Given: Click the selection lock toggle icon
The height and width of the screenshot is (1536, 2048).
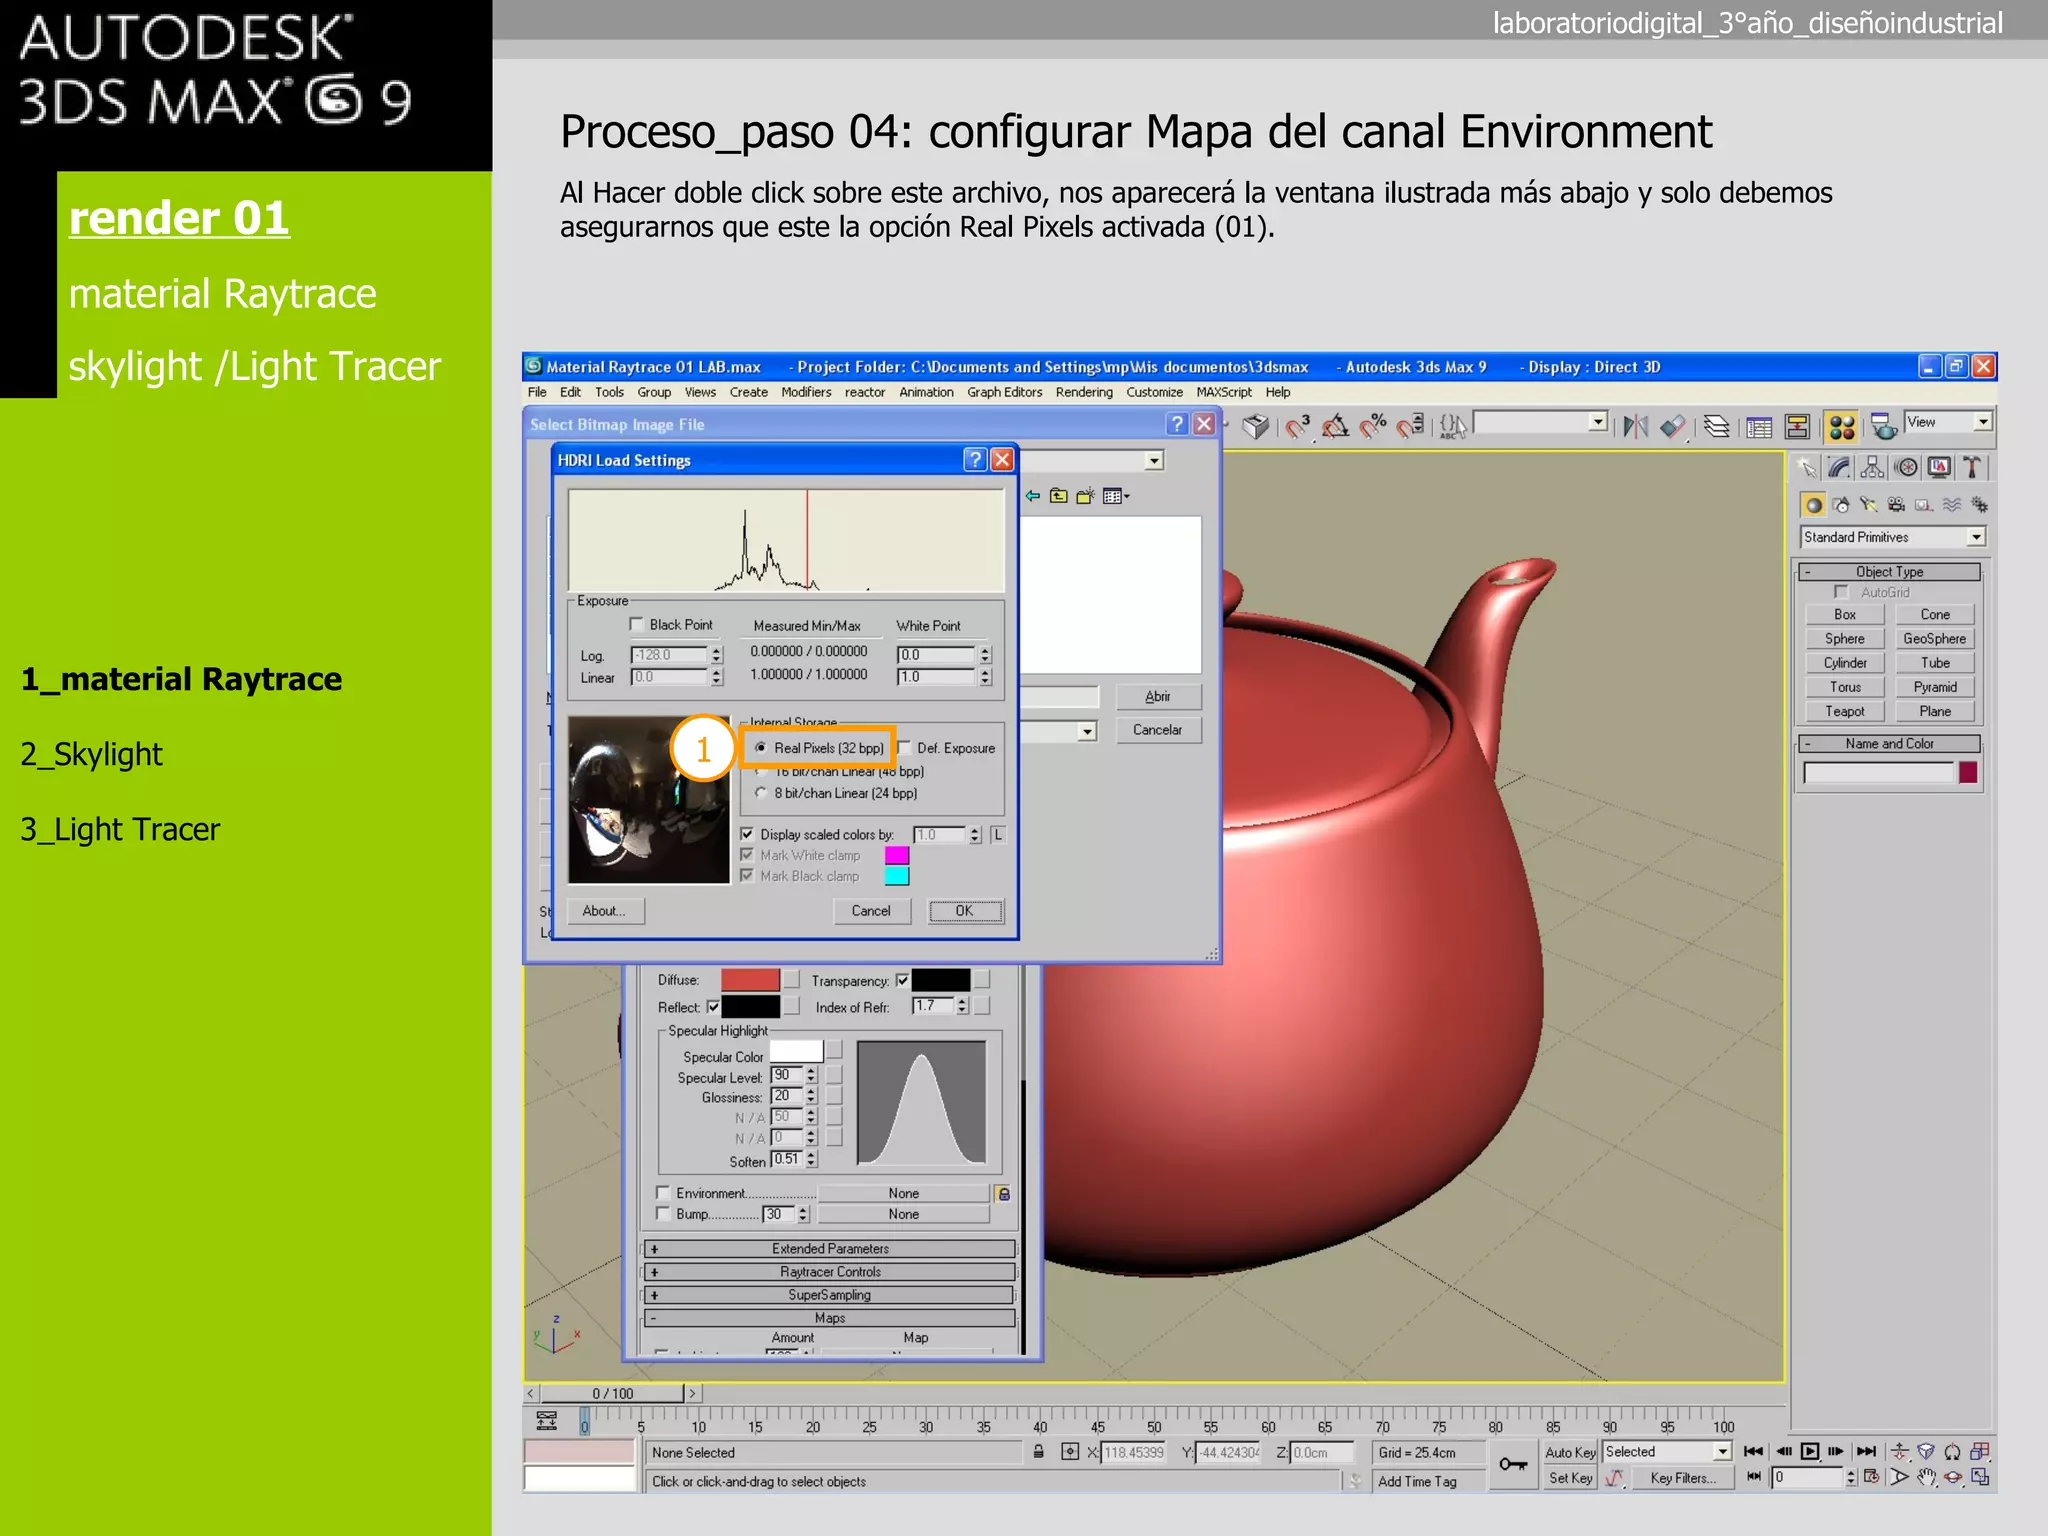Looking at the screenshot, I should [x=1039, y=1451].
